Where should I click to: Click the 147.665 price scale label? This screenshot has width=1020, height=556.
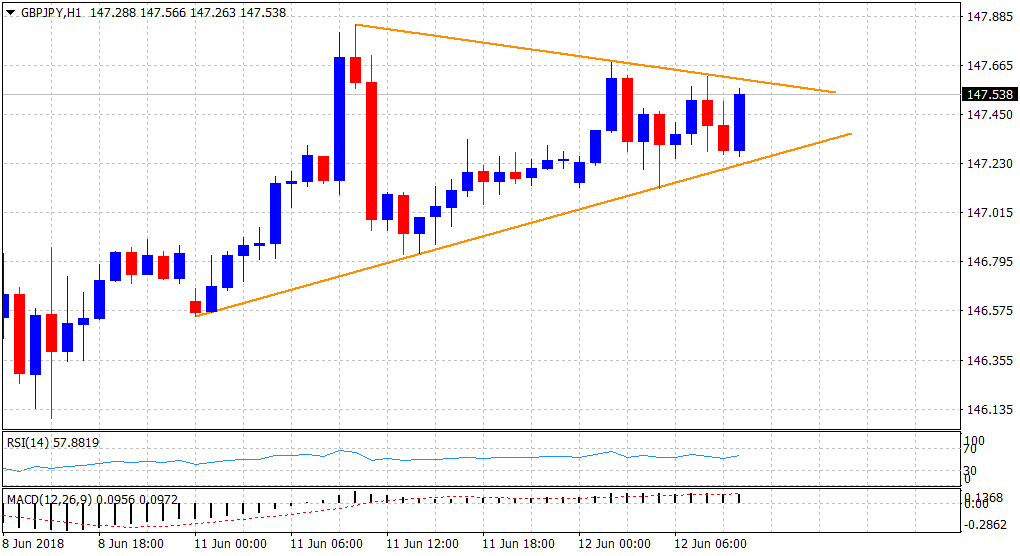tap(990, 66)
